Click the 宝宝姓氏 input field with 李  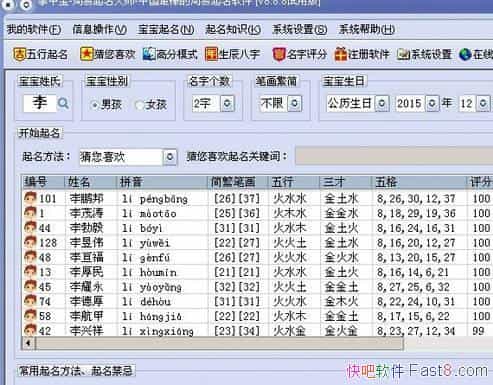coord(40,103)
